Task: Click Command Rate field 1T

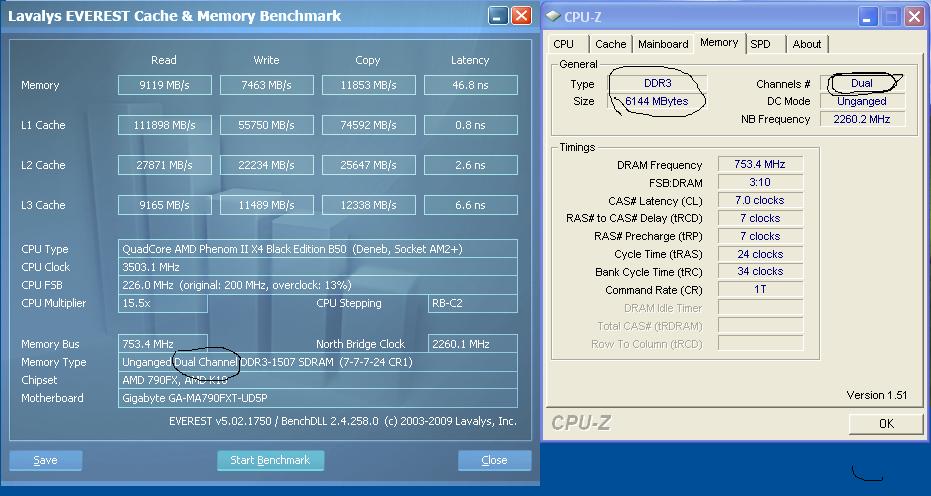Action: point(761,289)
